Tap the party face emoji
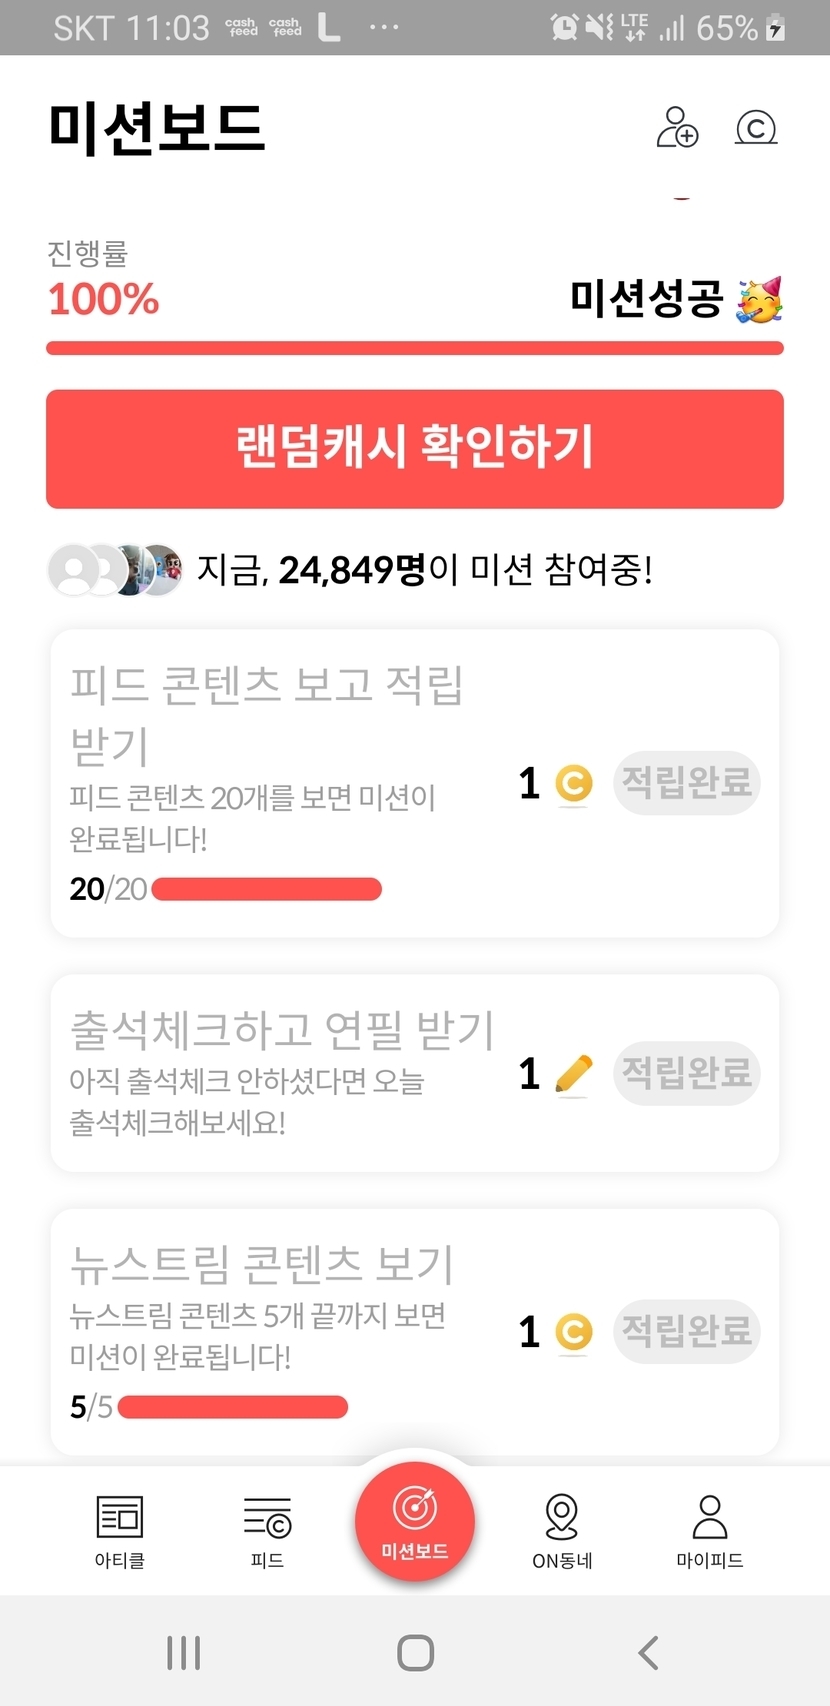 759,300
